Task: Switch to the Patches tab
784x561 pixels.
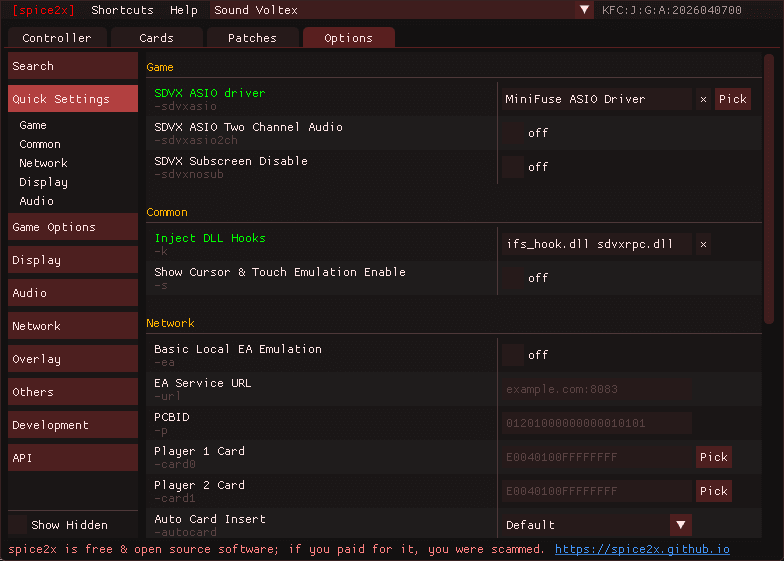Action: (252, 38)
